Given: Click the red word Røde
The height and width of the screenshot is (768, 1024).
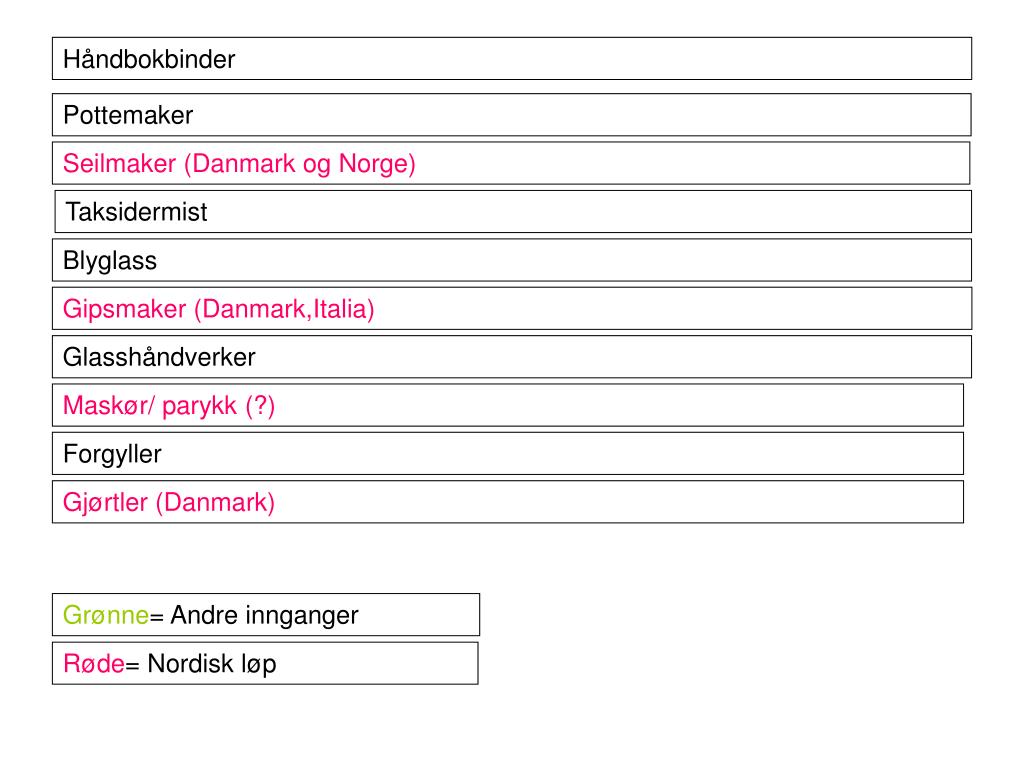Looking at the screenshot, I should pos(93,664).
